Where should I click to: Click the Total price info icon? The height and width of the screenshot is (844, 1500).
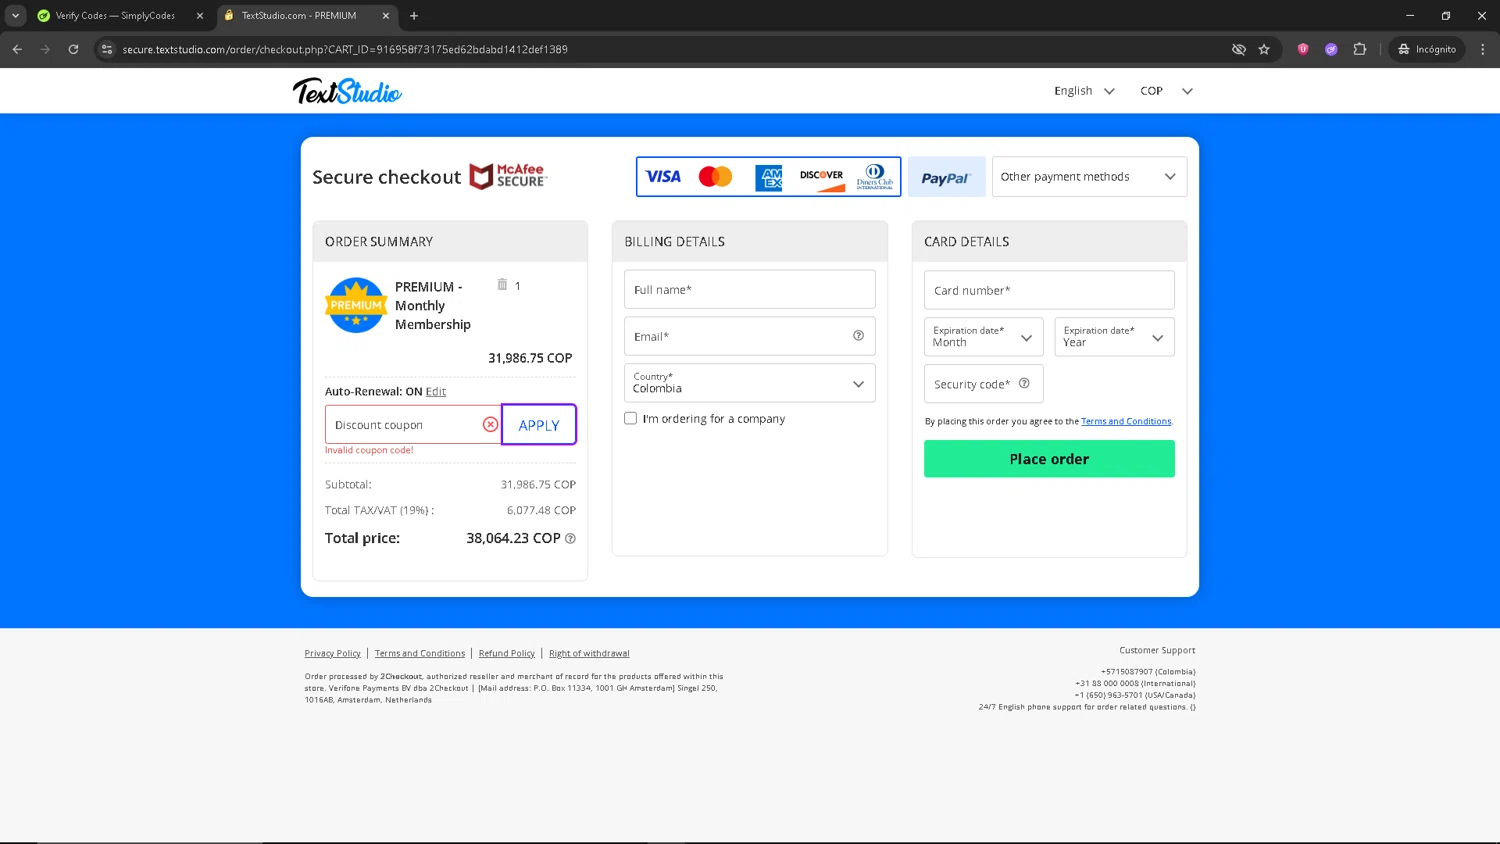pos(570,538)
